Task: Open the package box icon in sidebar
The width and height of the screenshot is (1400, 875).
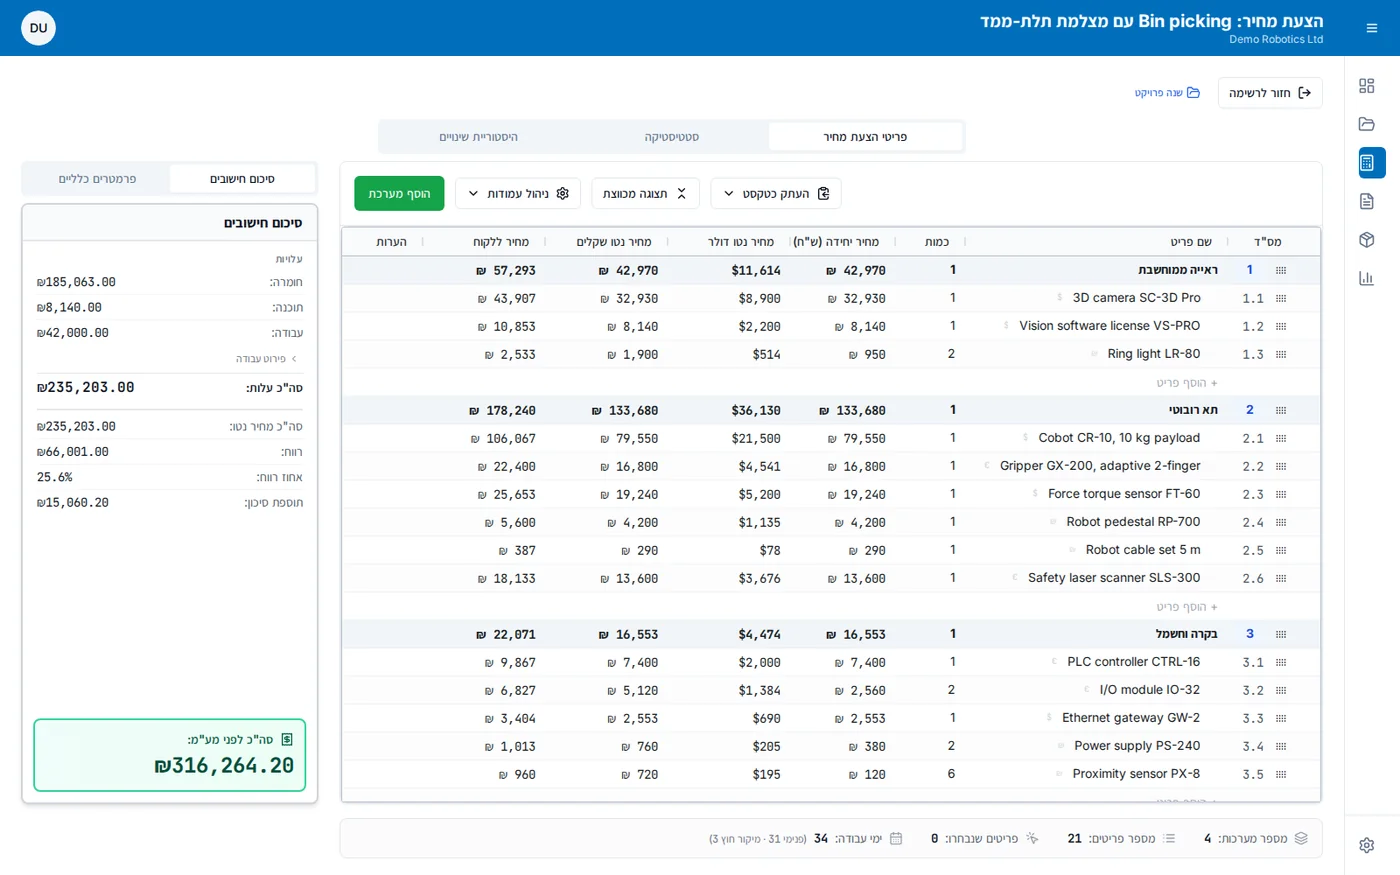Action: (1366, 240)
